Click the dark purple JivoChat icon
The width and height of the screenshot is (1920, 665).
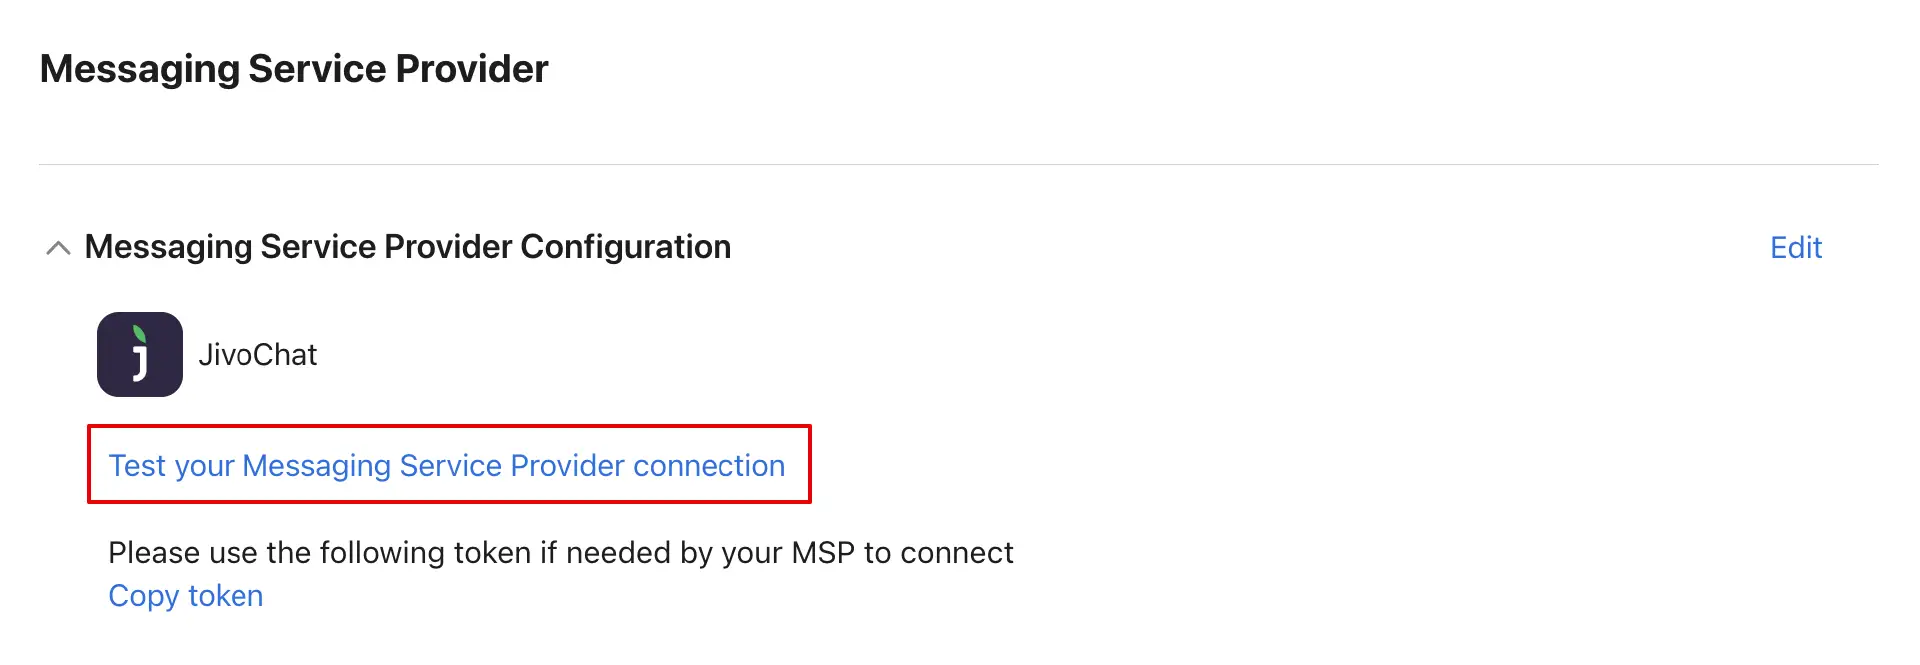(139, 354)
